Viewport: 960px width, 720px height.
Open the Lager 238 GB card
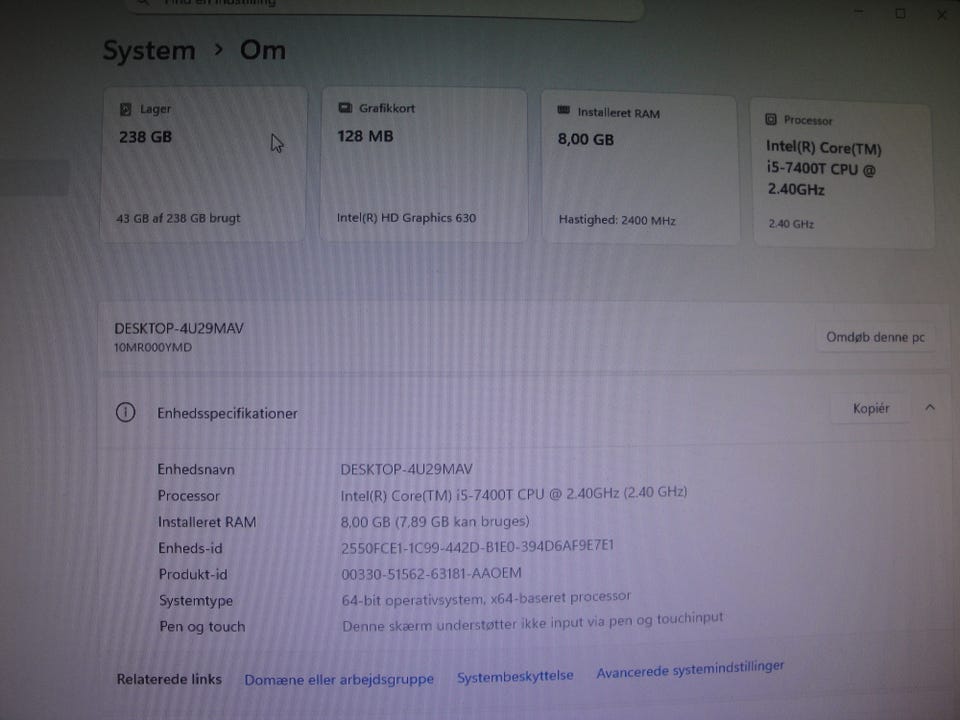pyautogui.click(x=203, y=164)
